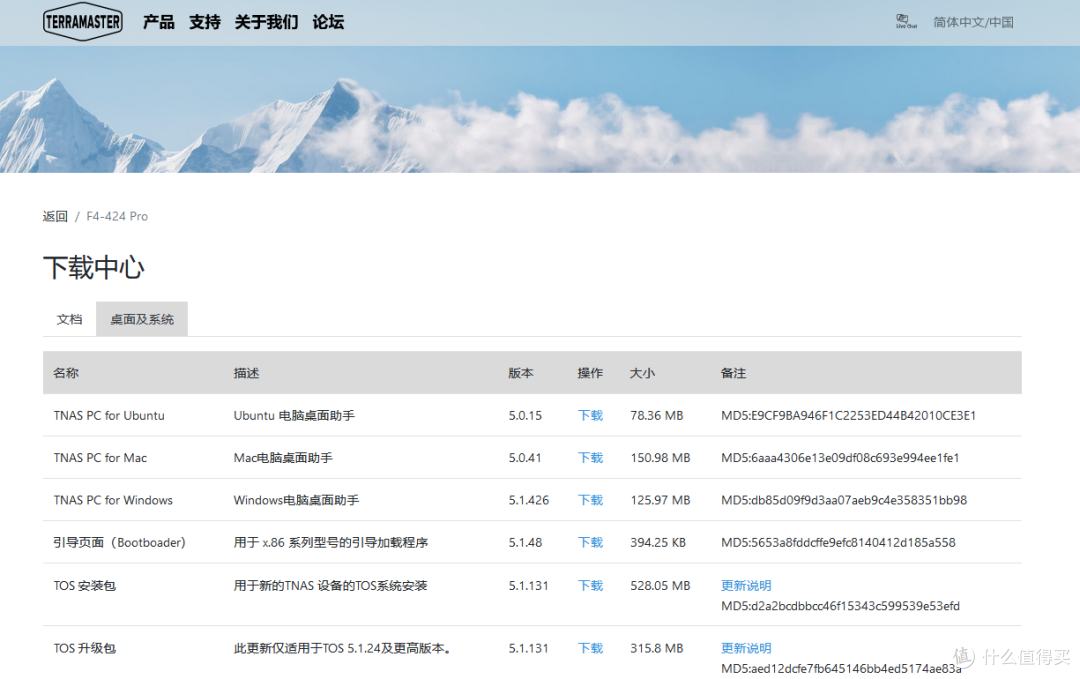Click the MD5:d2a2bcdbbcc46f15343c599539e53efd value

click(840, 606)
